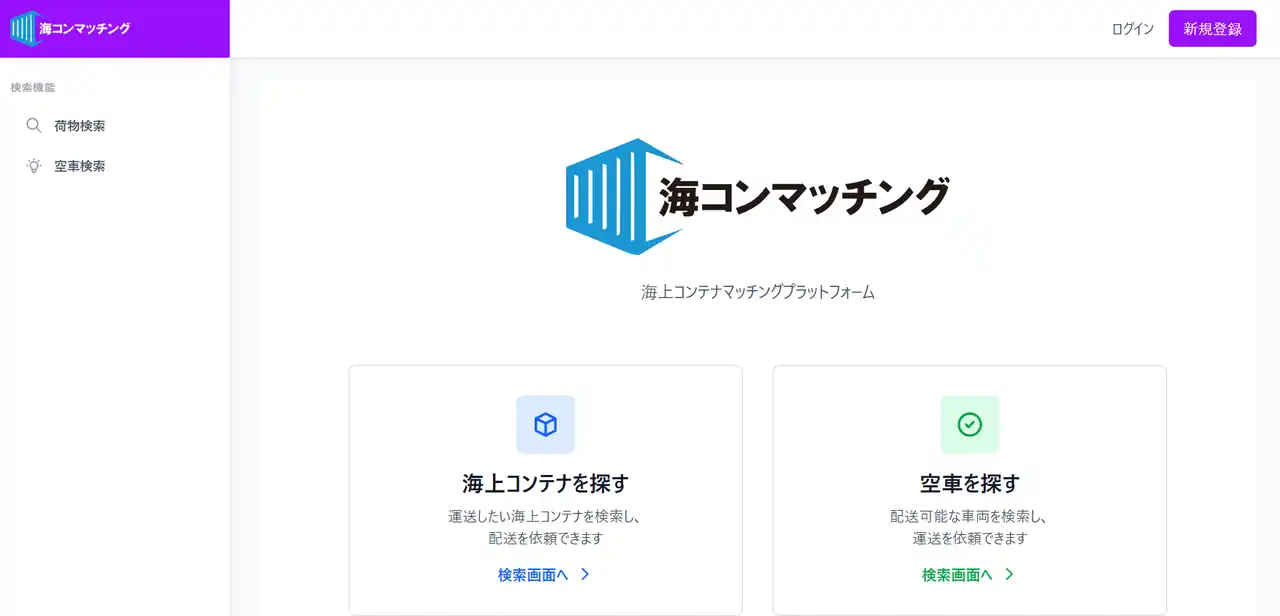
Task: Click the green checkmark icon on 空車を探す card
Action: tap(969, 424)
